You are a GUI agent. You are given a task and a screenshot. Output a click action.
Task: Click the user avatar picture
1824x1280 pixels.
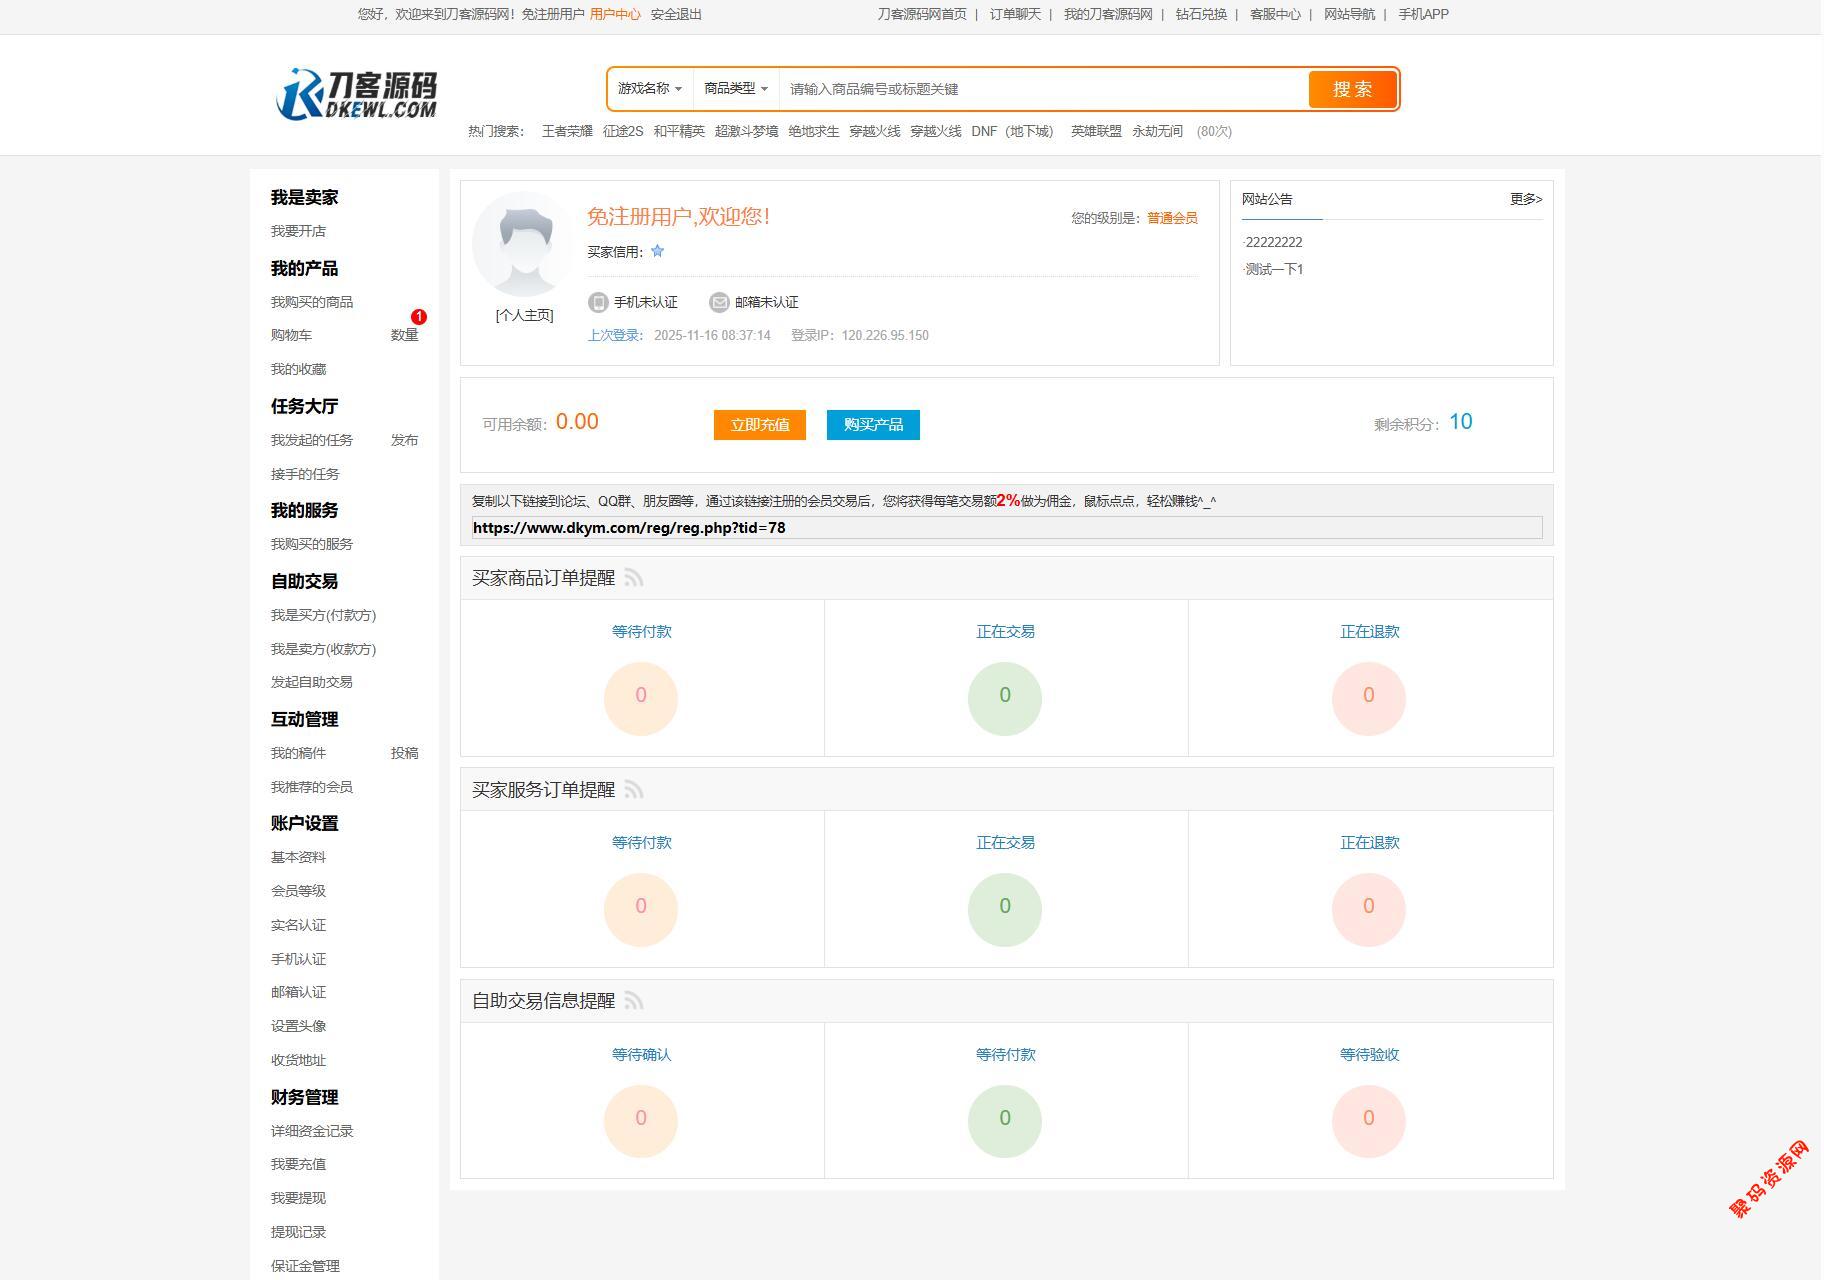tap(524, 243)
